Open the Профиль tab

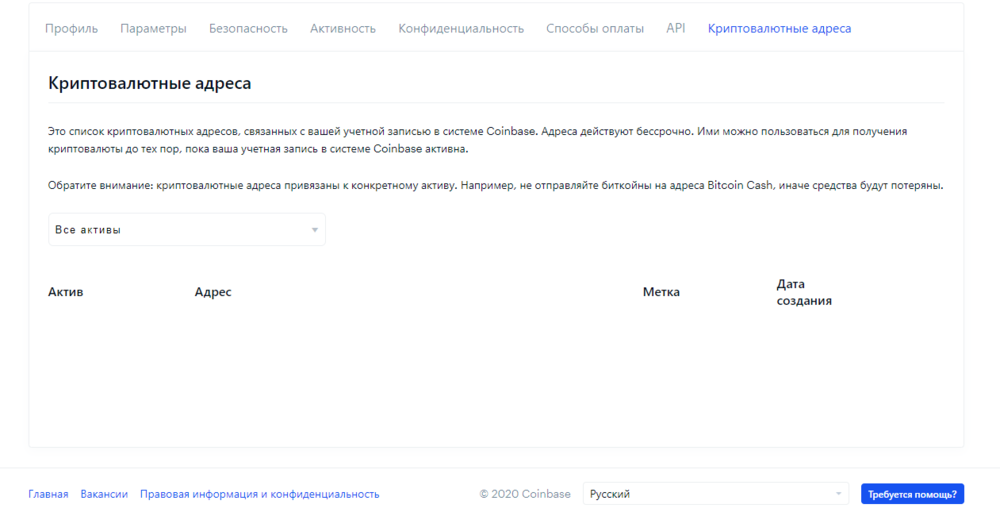coord(71,29)
